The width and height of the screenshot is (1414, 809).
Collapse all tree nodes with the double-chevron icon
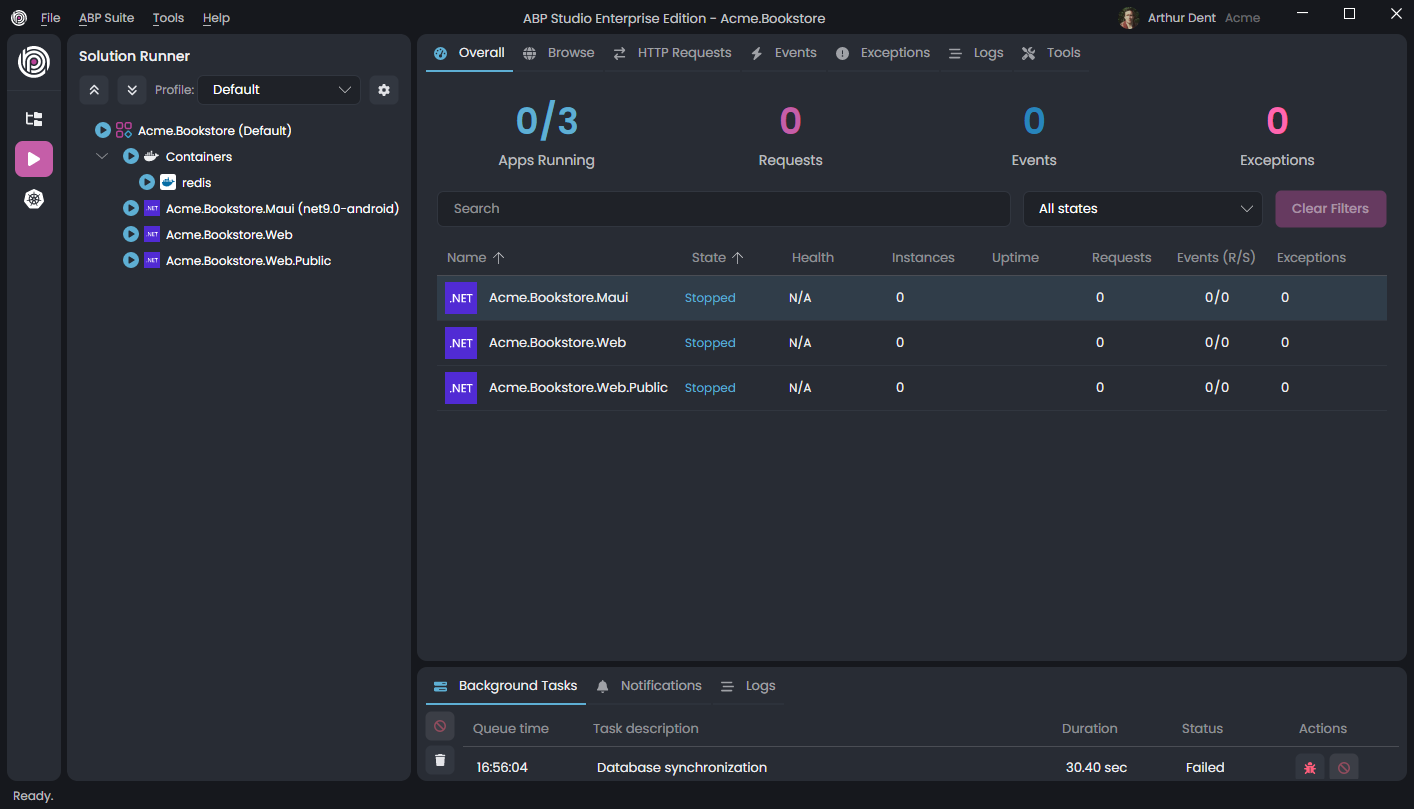[x=94, y=89]
